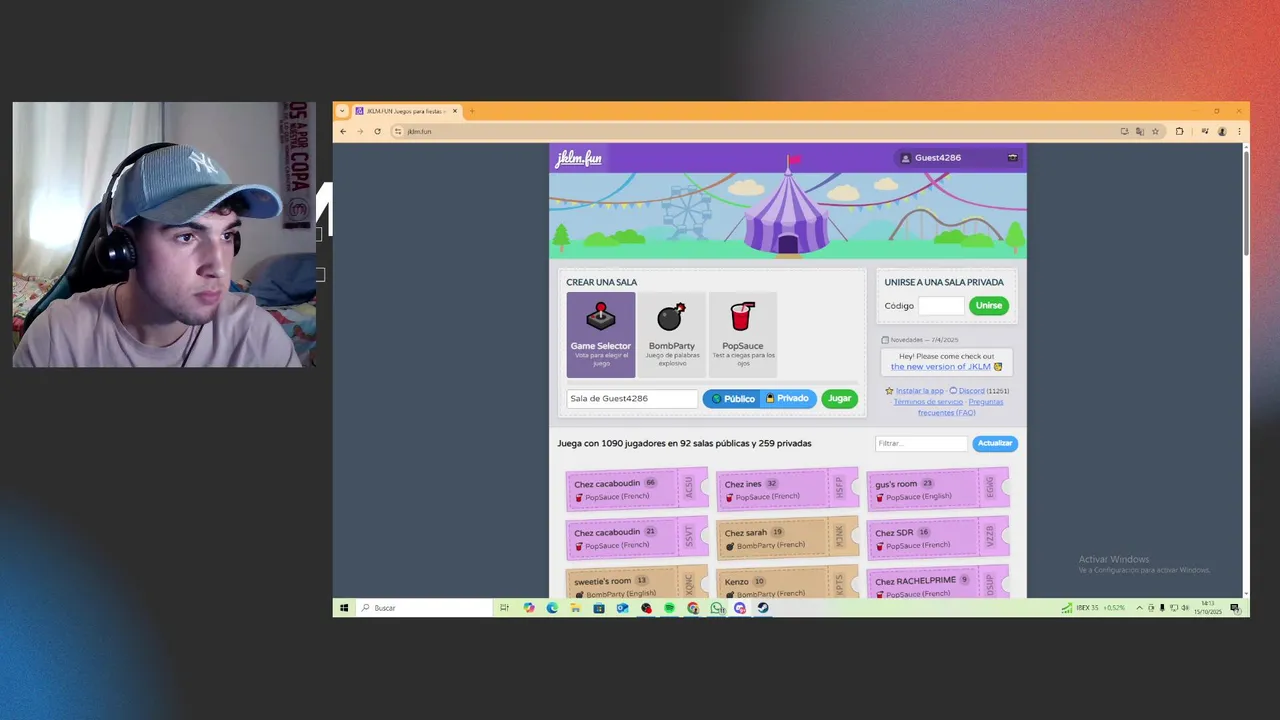Open the Windows Start menu
1280x720 pixels.
click(x=343, y=608)
